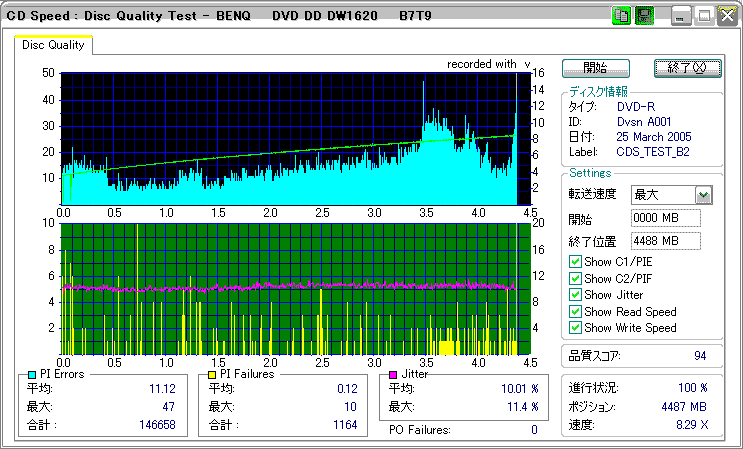Image resolution: width=743 pixels, height=449 pixels.
Task: Open the 転送速度 speed dropdown arrow
Action: (703, 195)
